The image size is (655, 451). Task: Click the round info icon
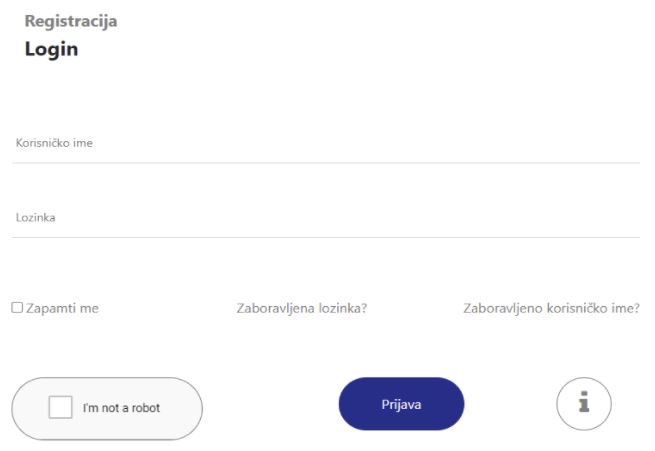coord(584,403)
